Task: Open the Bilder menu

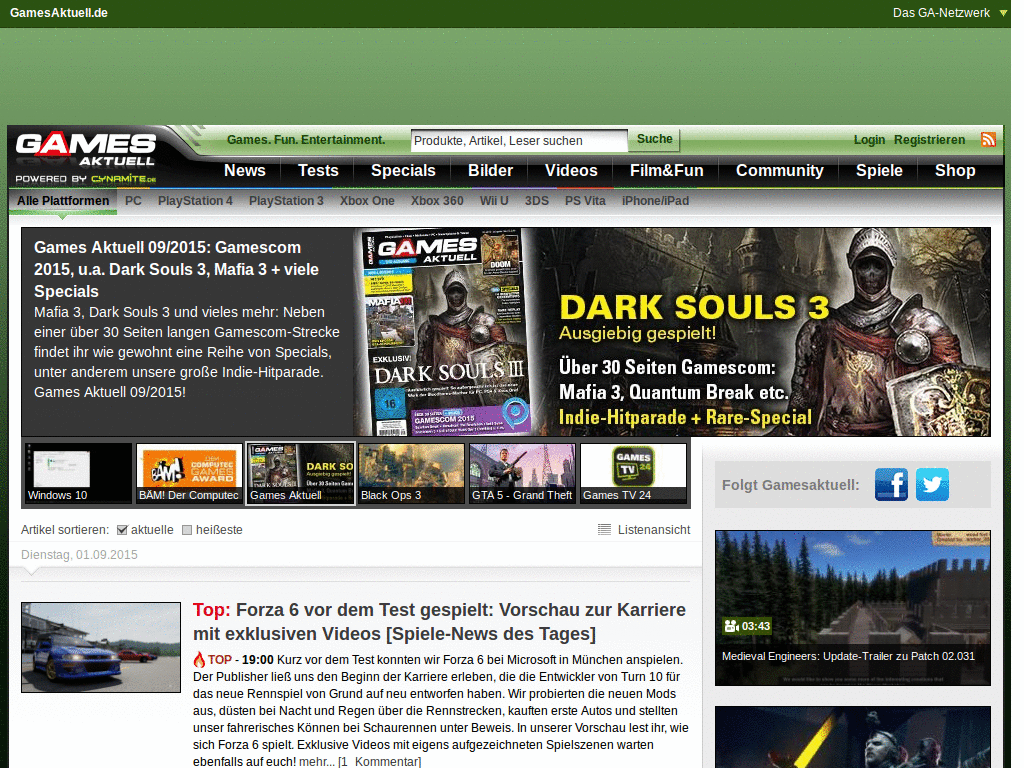Action: [x=490, y=170]
